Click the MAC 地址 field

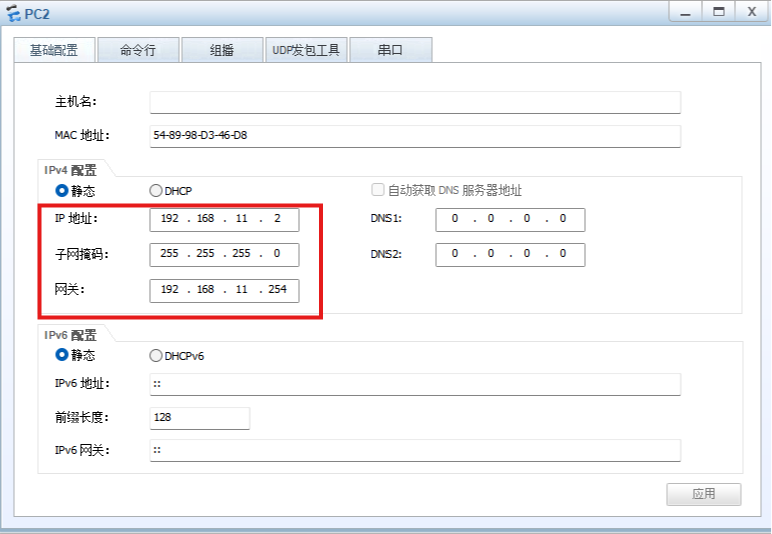point(415,136)
